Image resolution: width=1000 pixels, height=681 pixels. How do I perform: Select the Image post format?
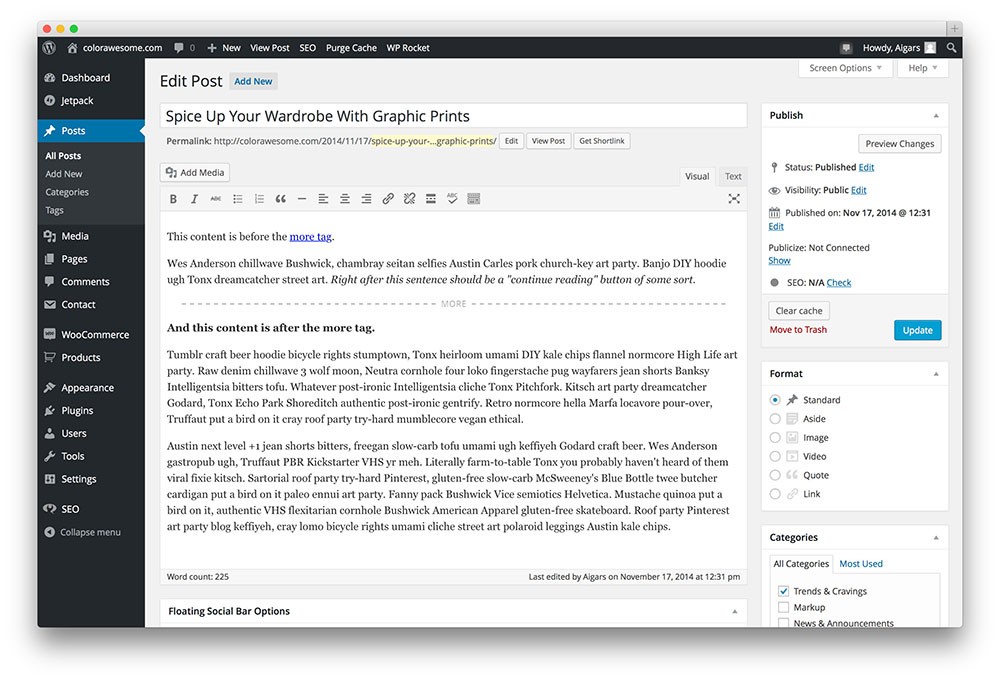click(x=775, y=437)
